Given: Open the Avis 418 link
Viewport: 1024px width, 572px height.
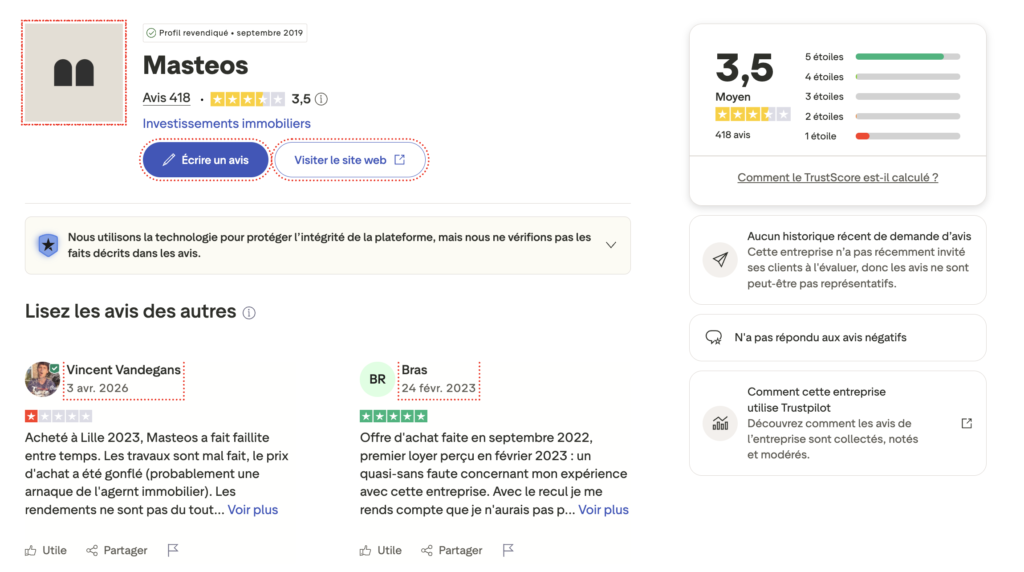Looking at the screenshot, I should click(167, 98).
